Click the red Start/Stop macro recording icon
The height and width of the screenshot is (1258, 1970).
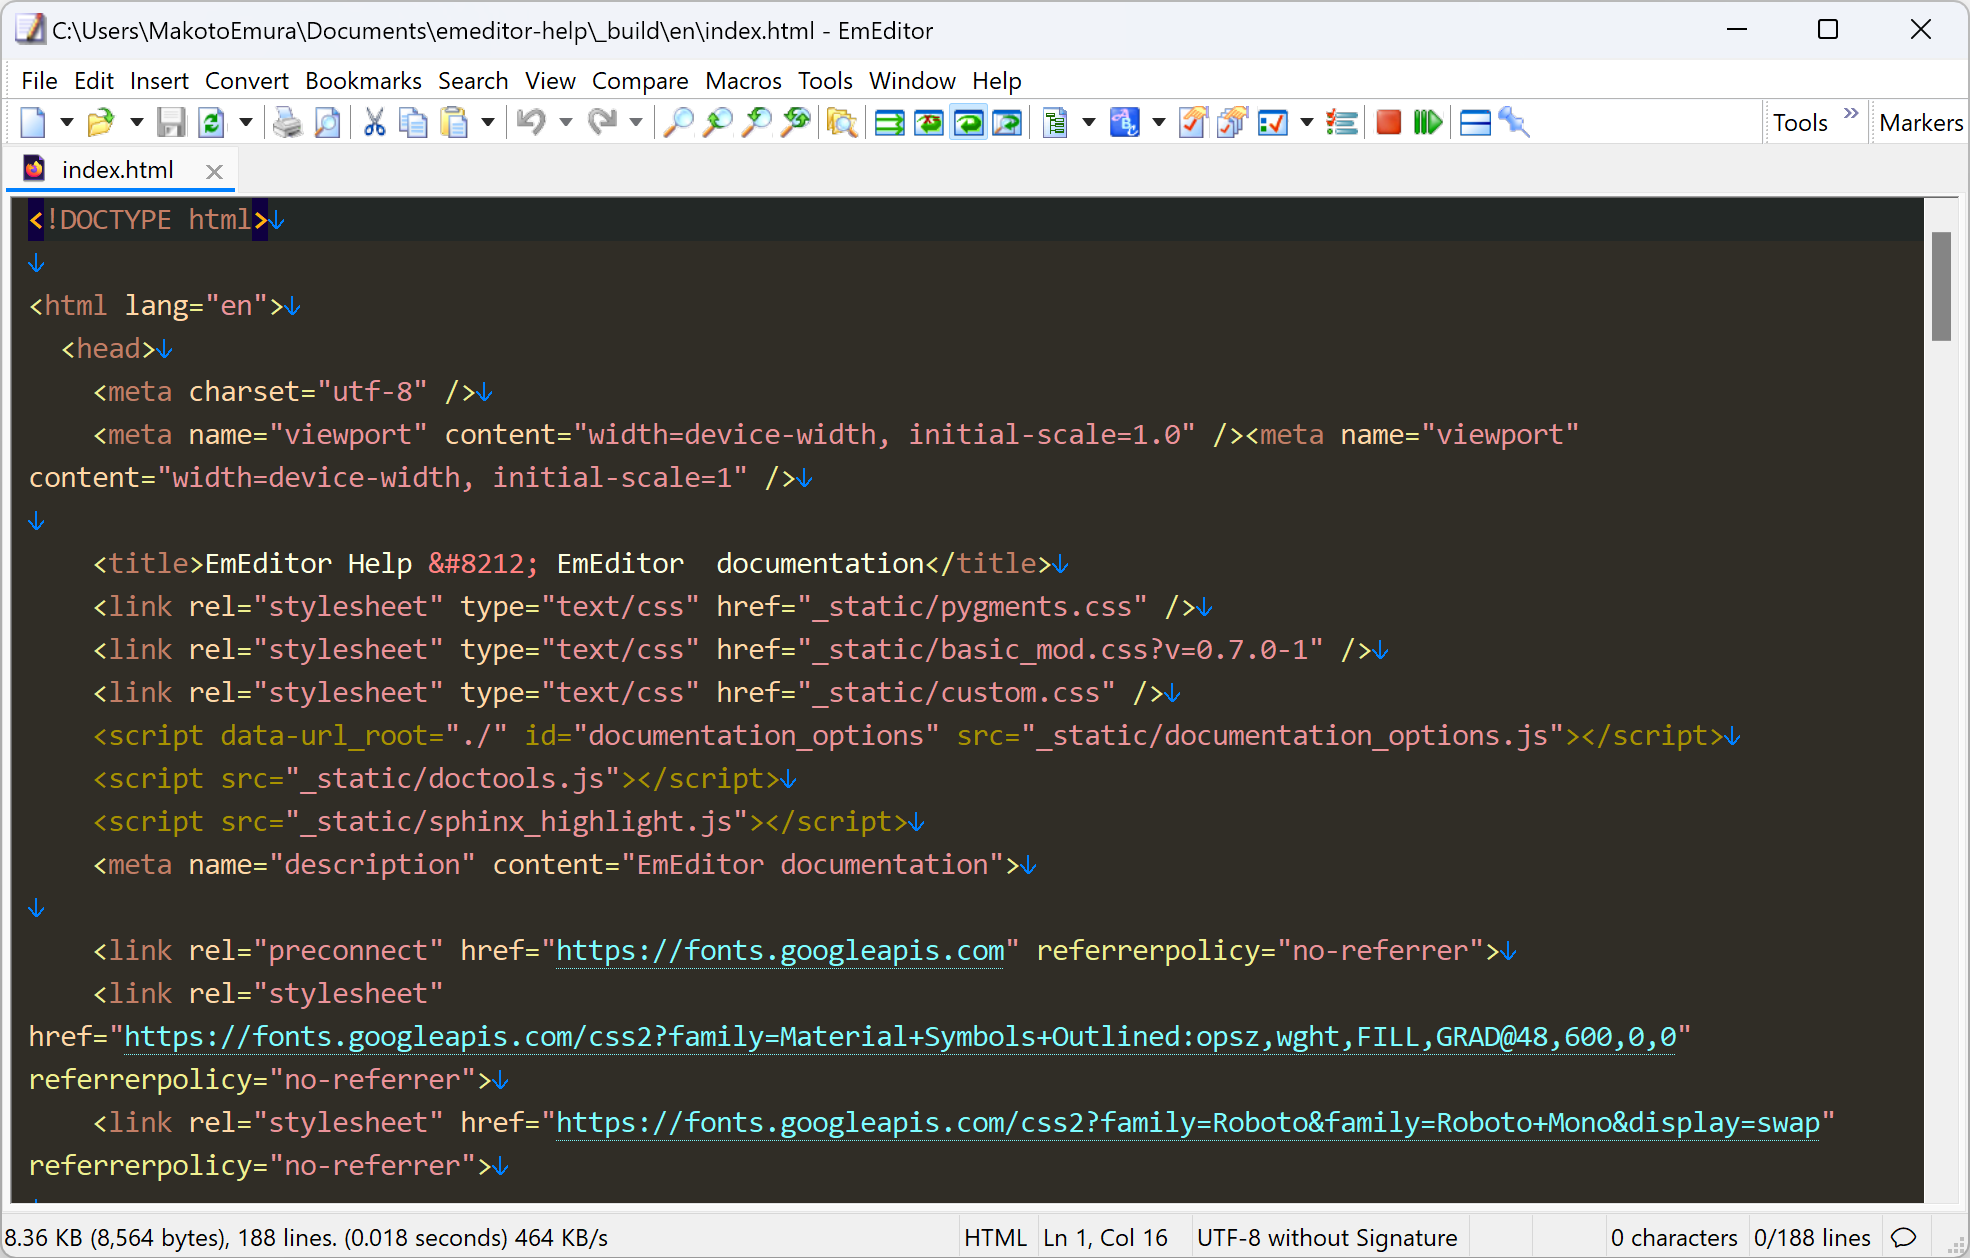[x=1389, y=123]
